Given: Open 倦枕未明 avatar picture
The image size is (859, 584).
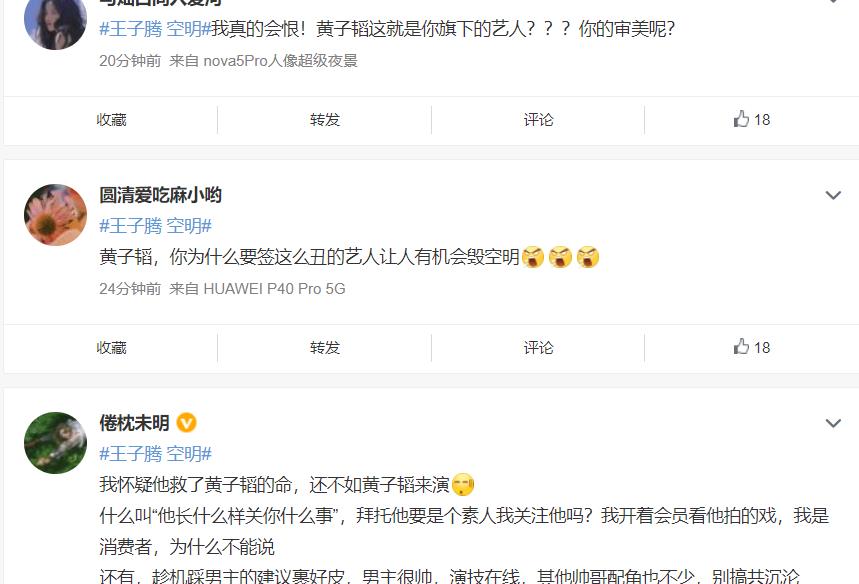Looking at the screenshot, I should tap(55, 443).
